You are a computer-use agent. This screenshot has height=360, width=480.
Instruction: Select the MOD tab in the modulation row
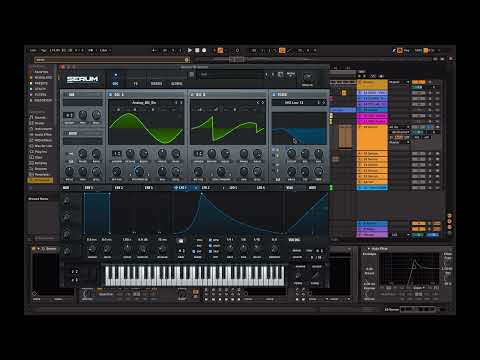[x=66, y=188]
